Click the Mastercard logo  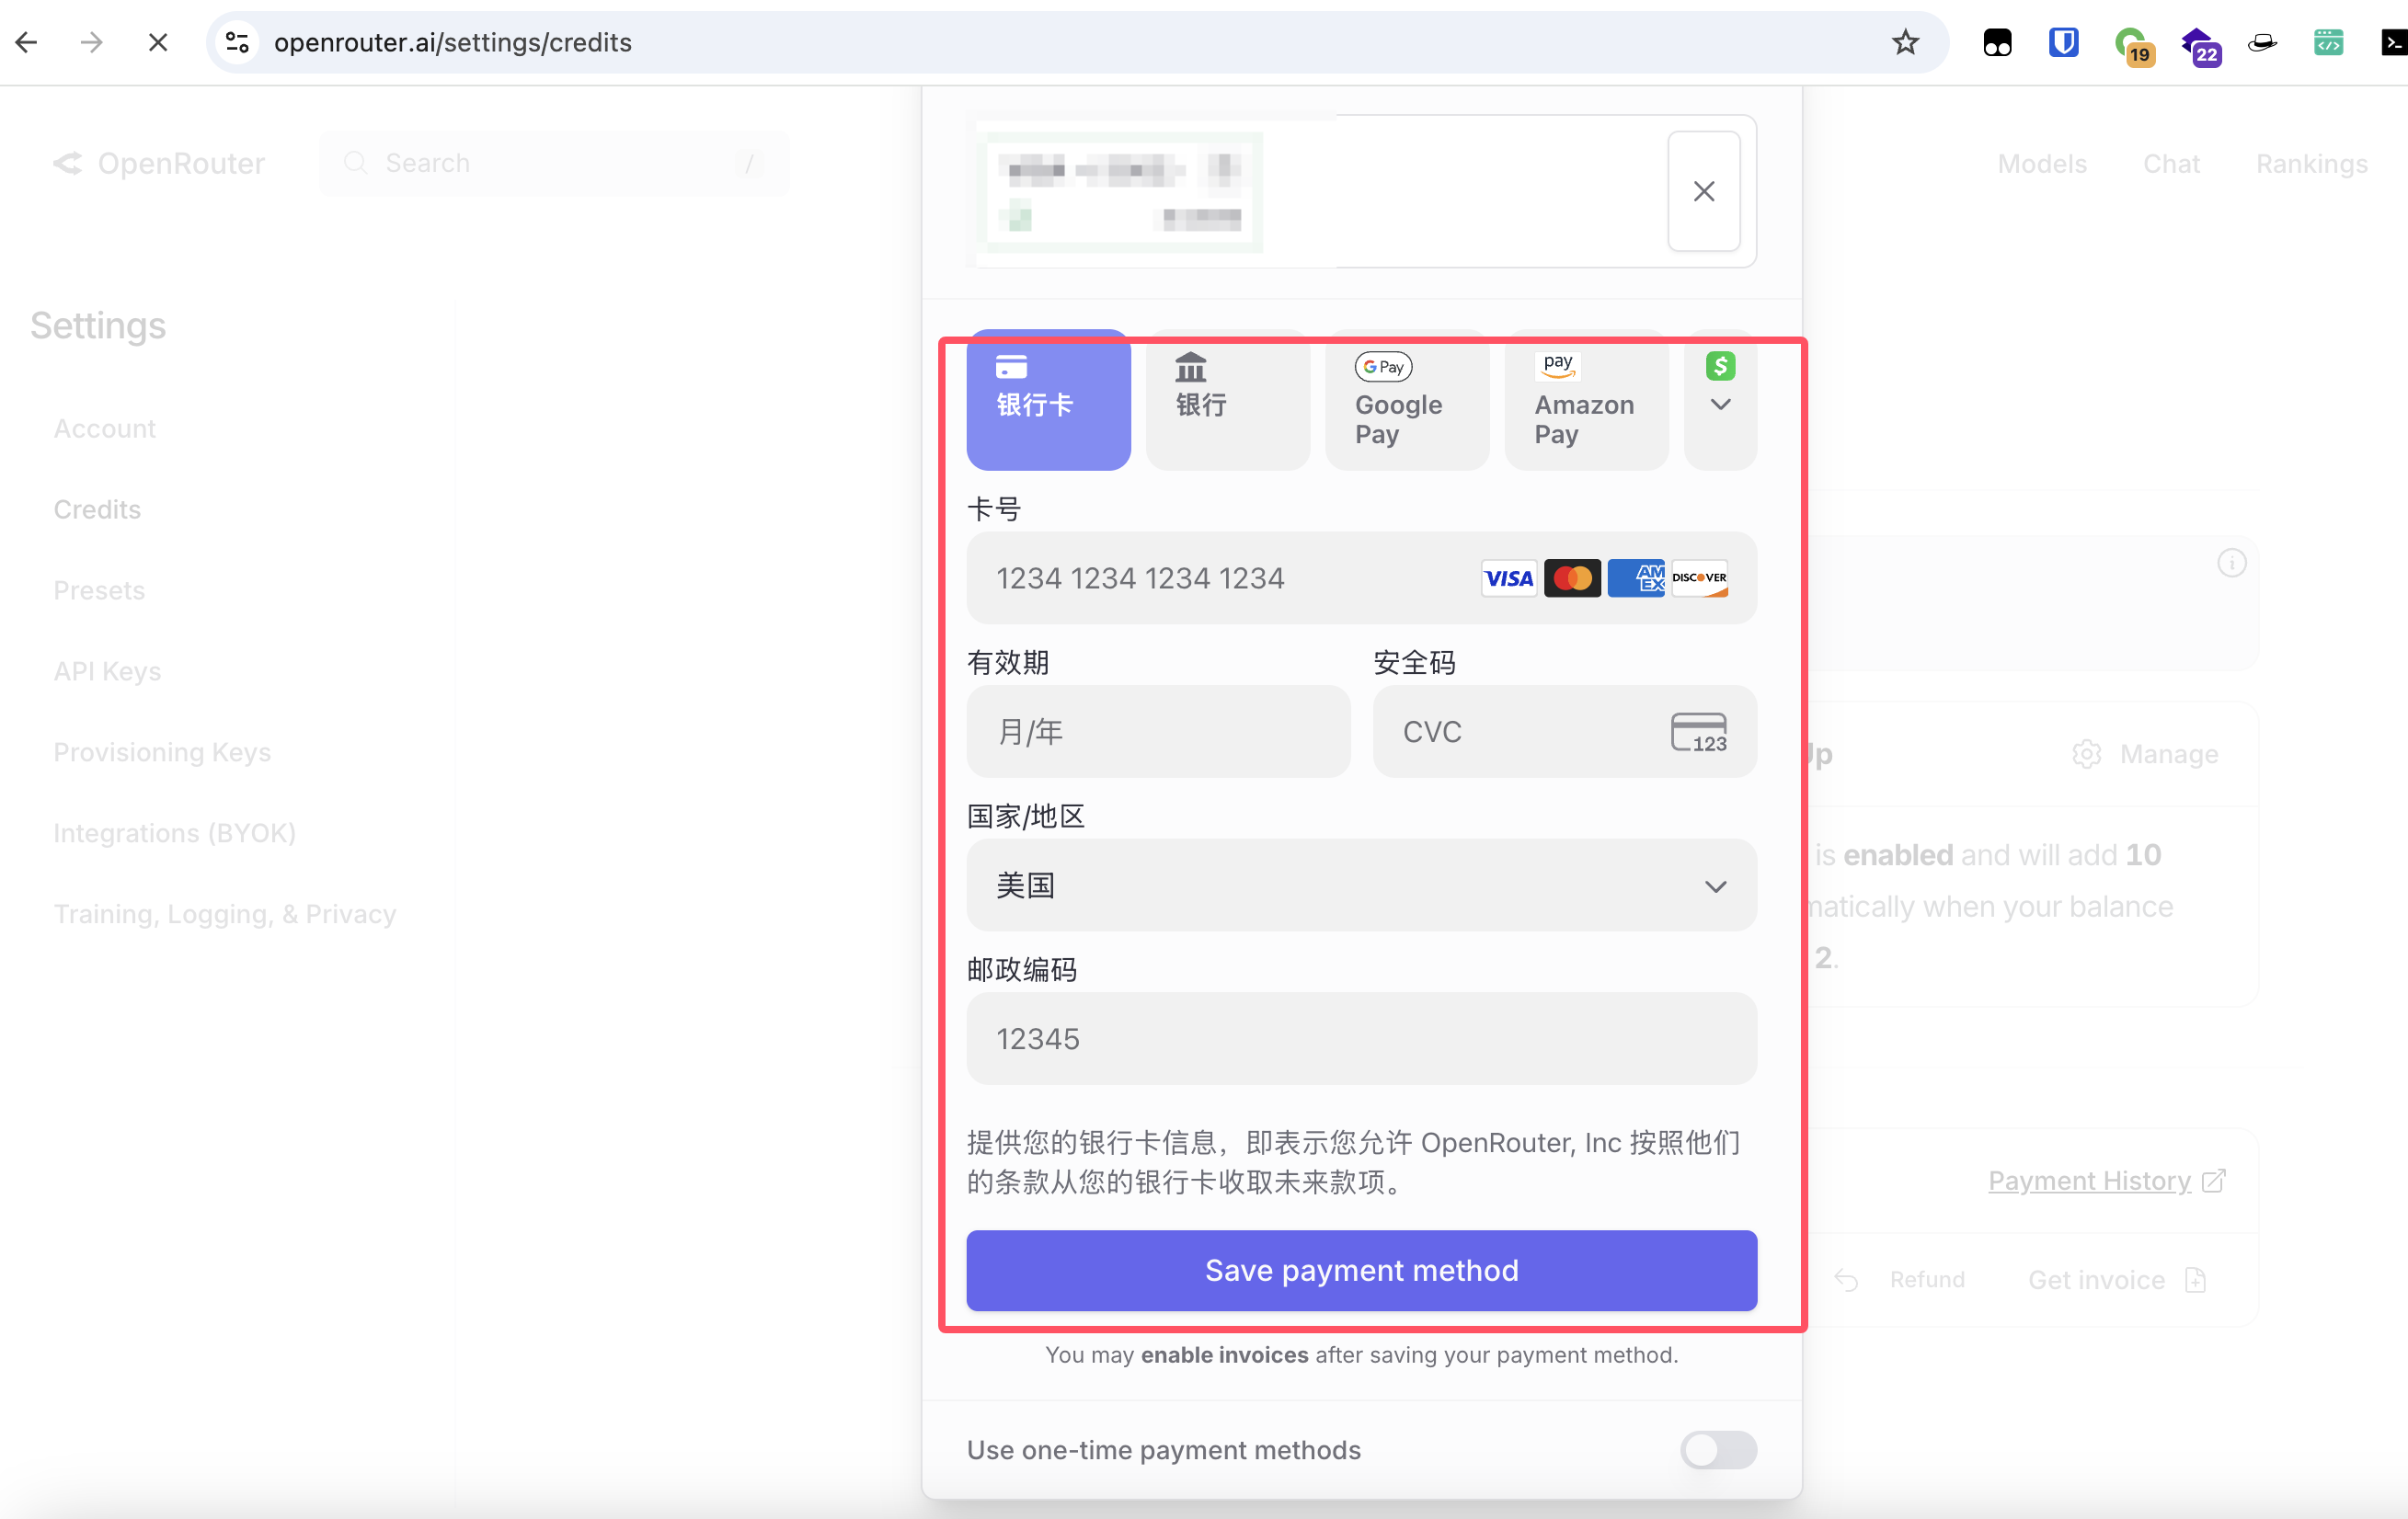pos(1572,578)
